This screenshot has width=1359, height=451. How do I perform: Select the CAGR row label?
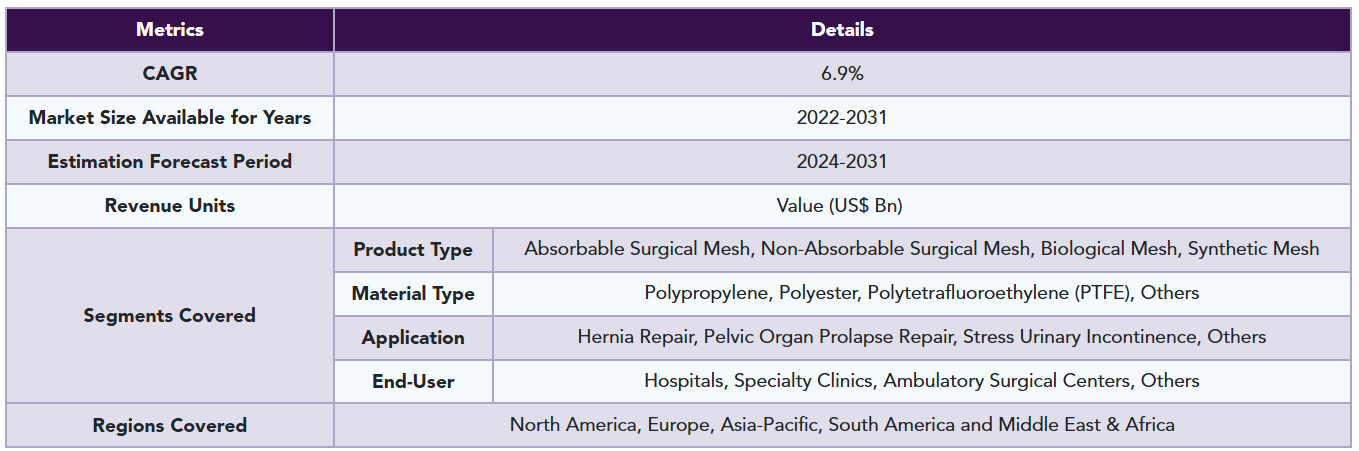[x=170, y=74]
